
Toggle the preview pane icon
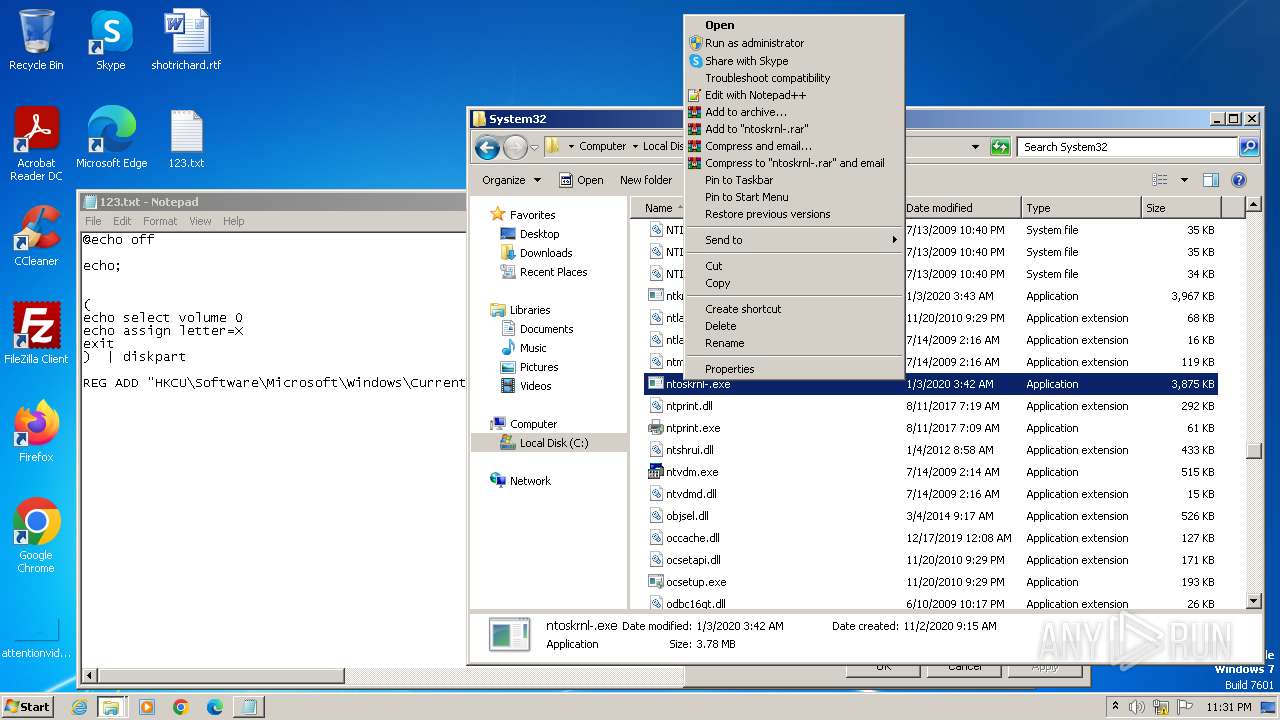[x=1210, y=180]
